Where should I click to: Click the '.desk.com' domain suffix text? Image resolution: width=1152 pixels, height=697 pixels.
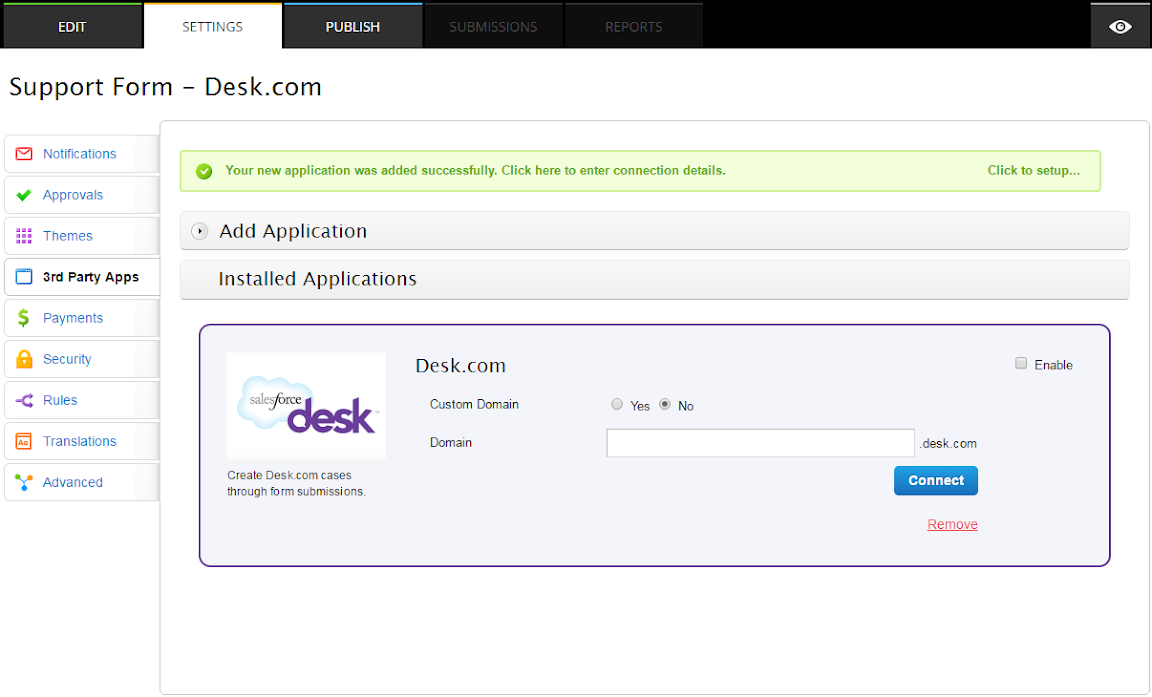point(948,444)
